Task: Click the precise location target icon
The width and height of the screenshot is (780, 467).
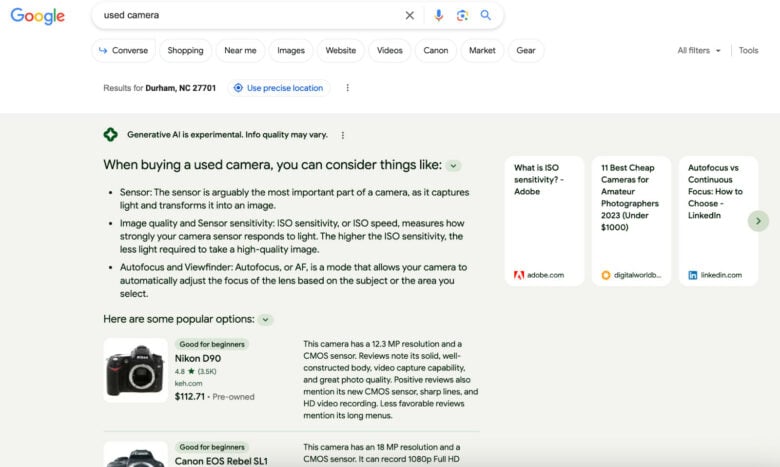Action: [x=238, y=88]
